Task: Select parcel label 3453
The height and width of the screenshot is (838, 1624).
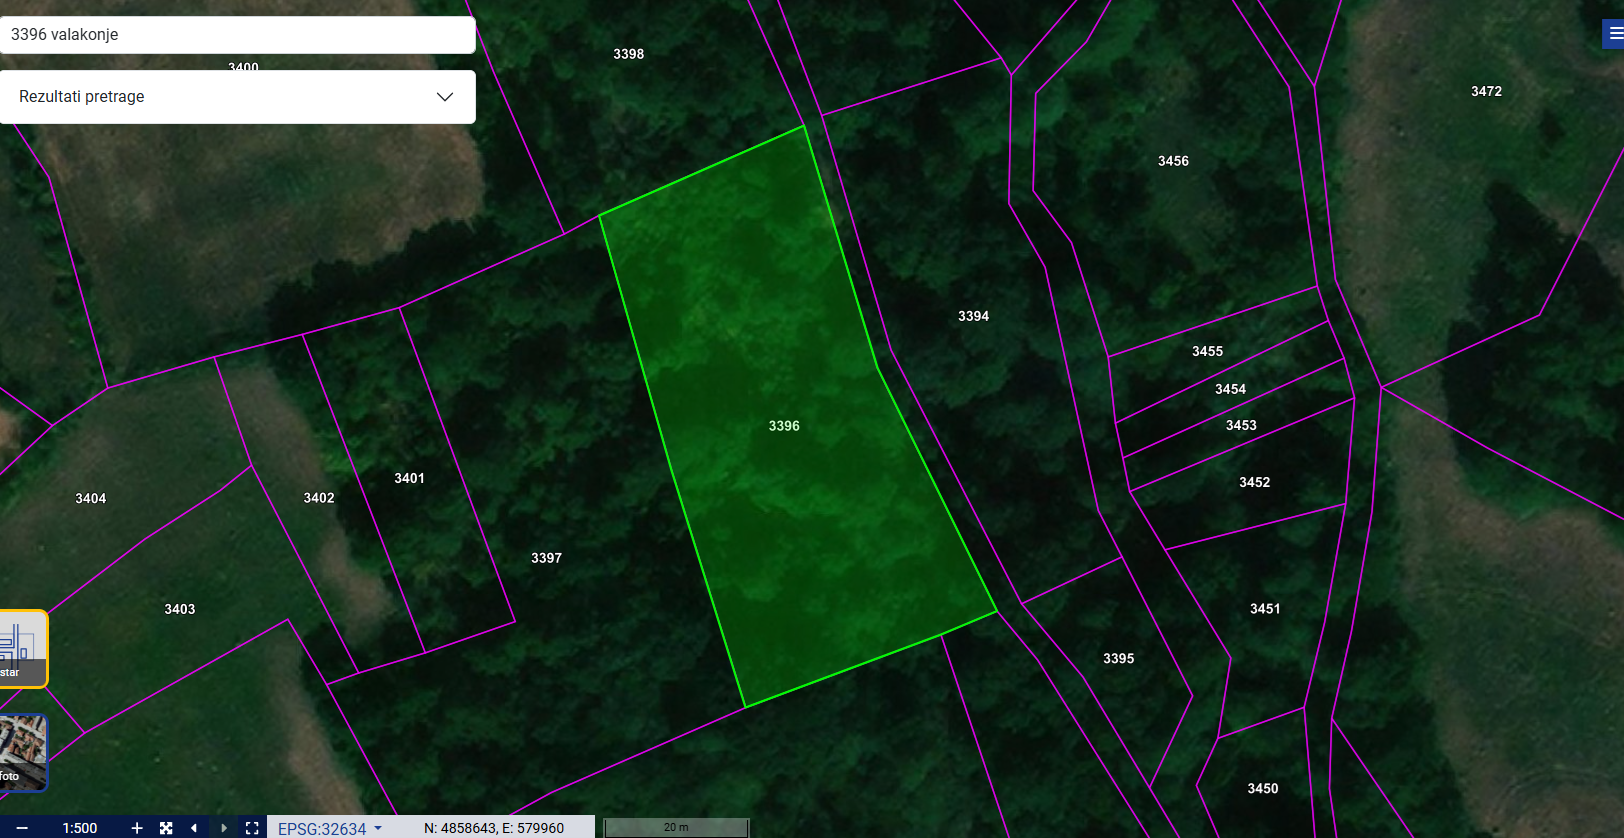Action: tap(1242, 425)
